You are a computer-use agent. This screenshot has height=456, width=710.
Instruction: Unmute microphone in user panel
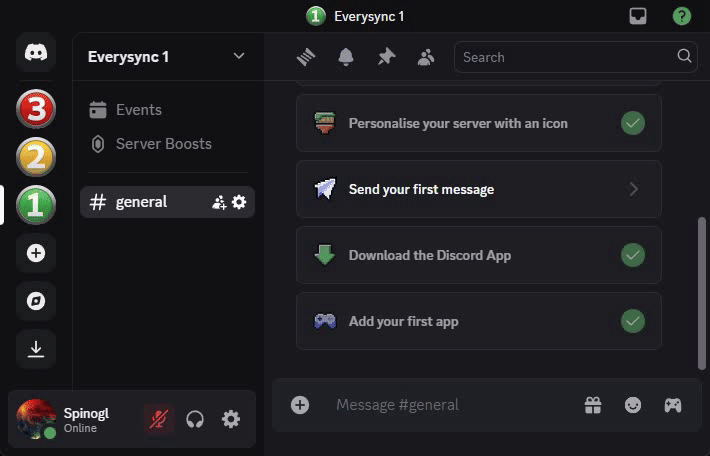(158, 419)
